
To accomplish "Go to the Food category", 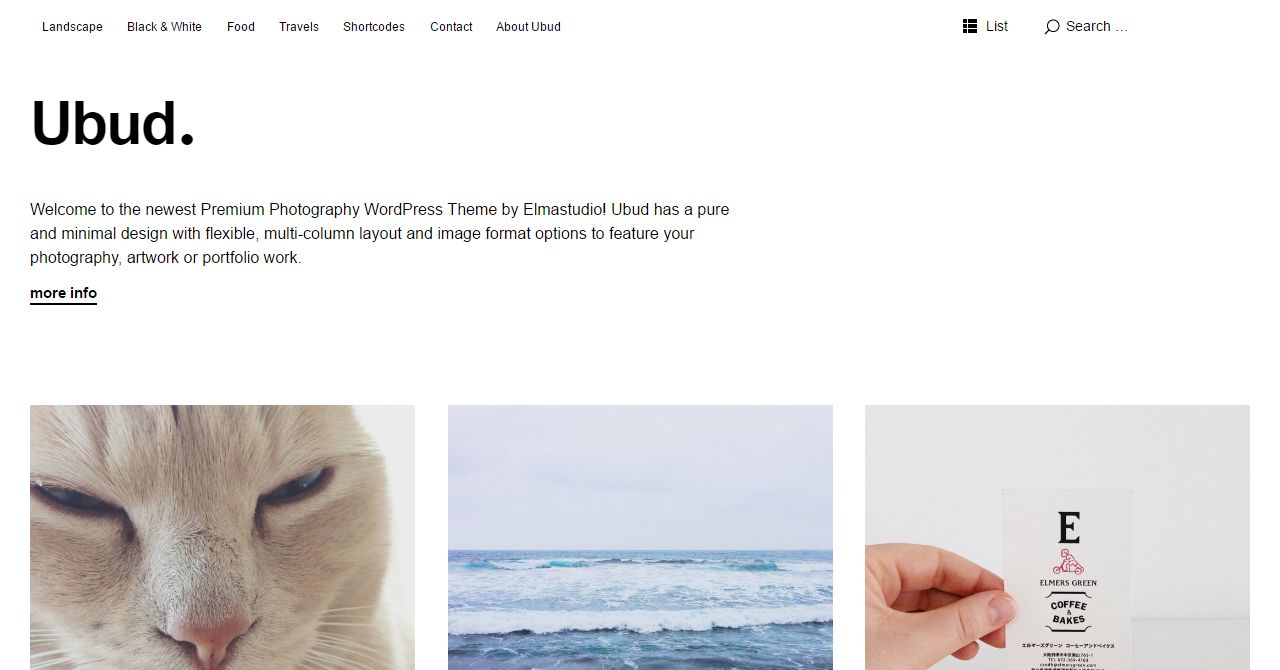I will click(241, 27).
